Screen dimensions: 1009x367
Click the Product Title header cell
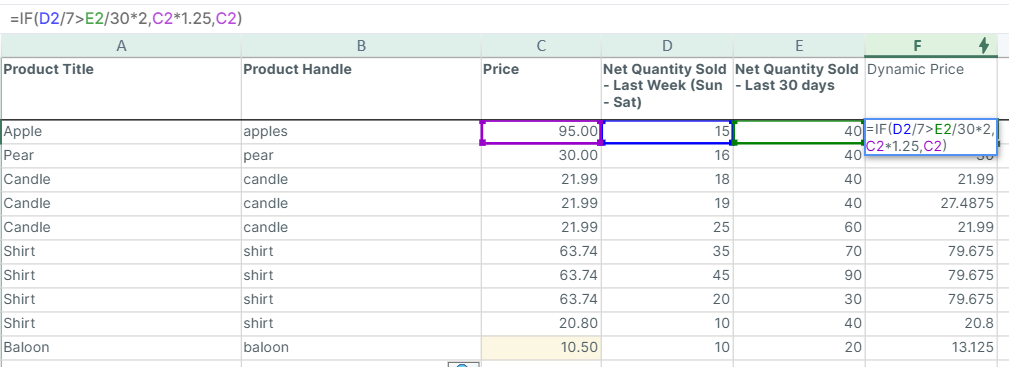[x=120, y=89]
